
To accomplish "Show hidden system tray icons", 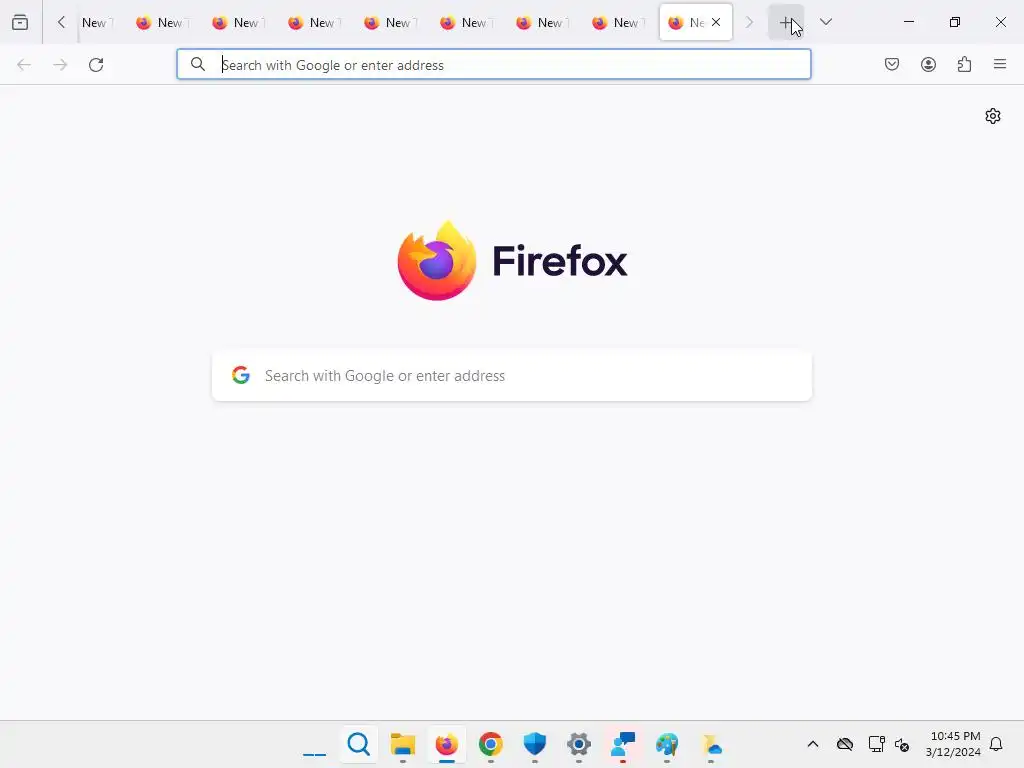I will pyautogui.click(x=812, y=744).
